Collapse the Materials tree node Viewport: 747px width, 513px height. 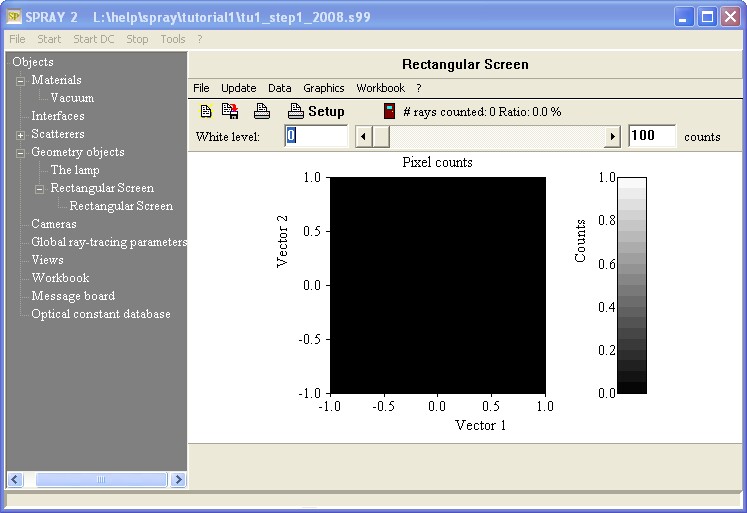tap(21, 81)
